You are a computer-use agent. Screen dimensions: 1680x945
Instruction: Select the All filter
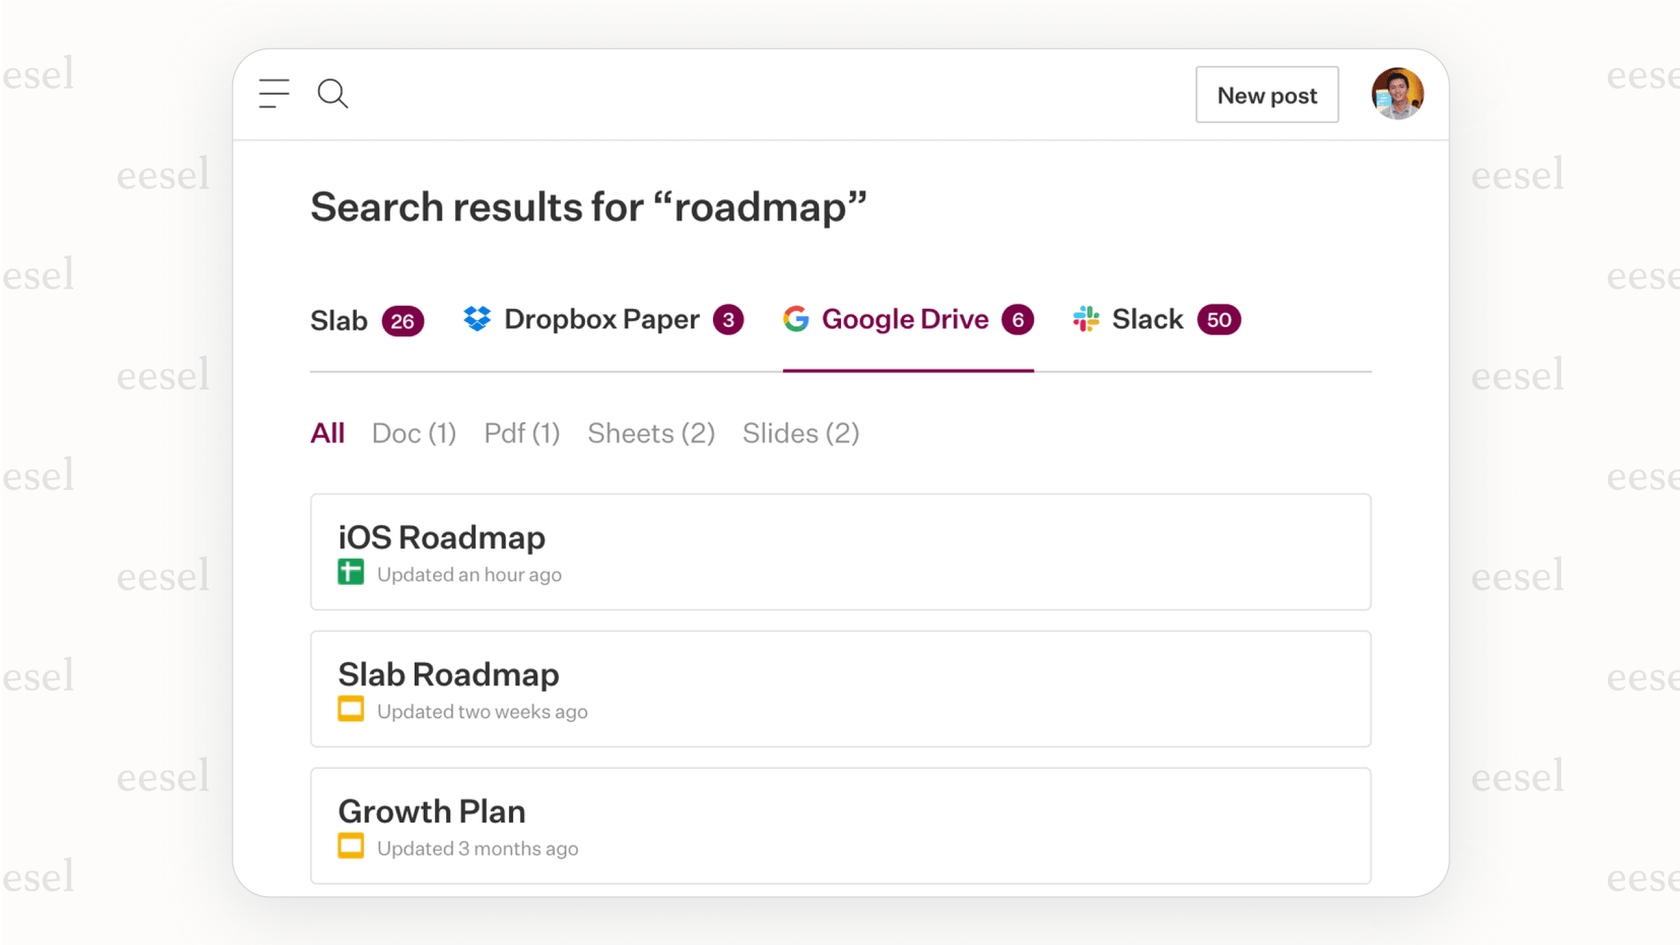coord(327,433)
